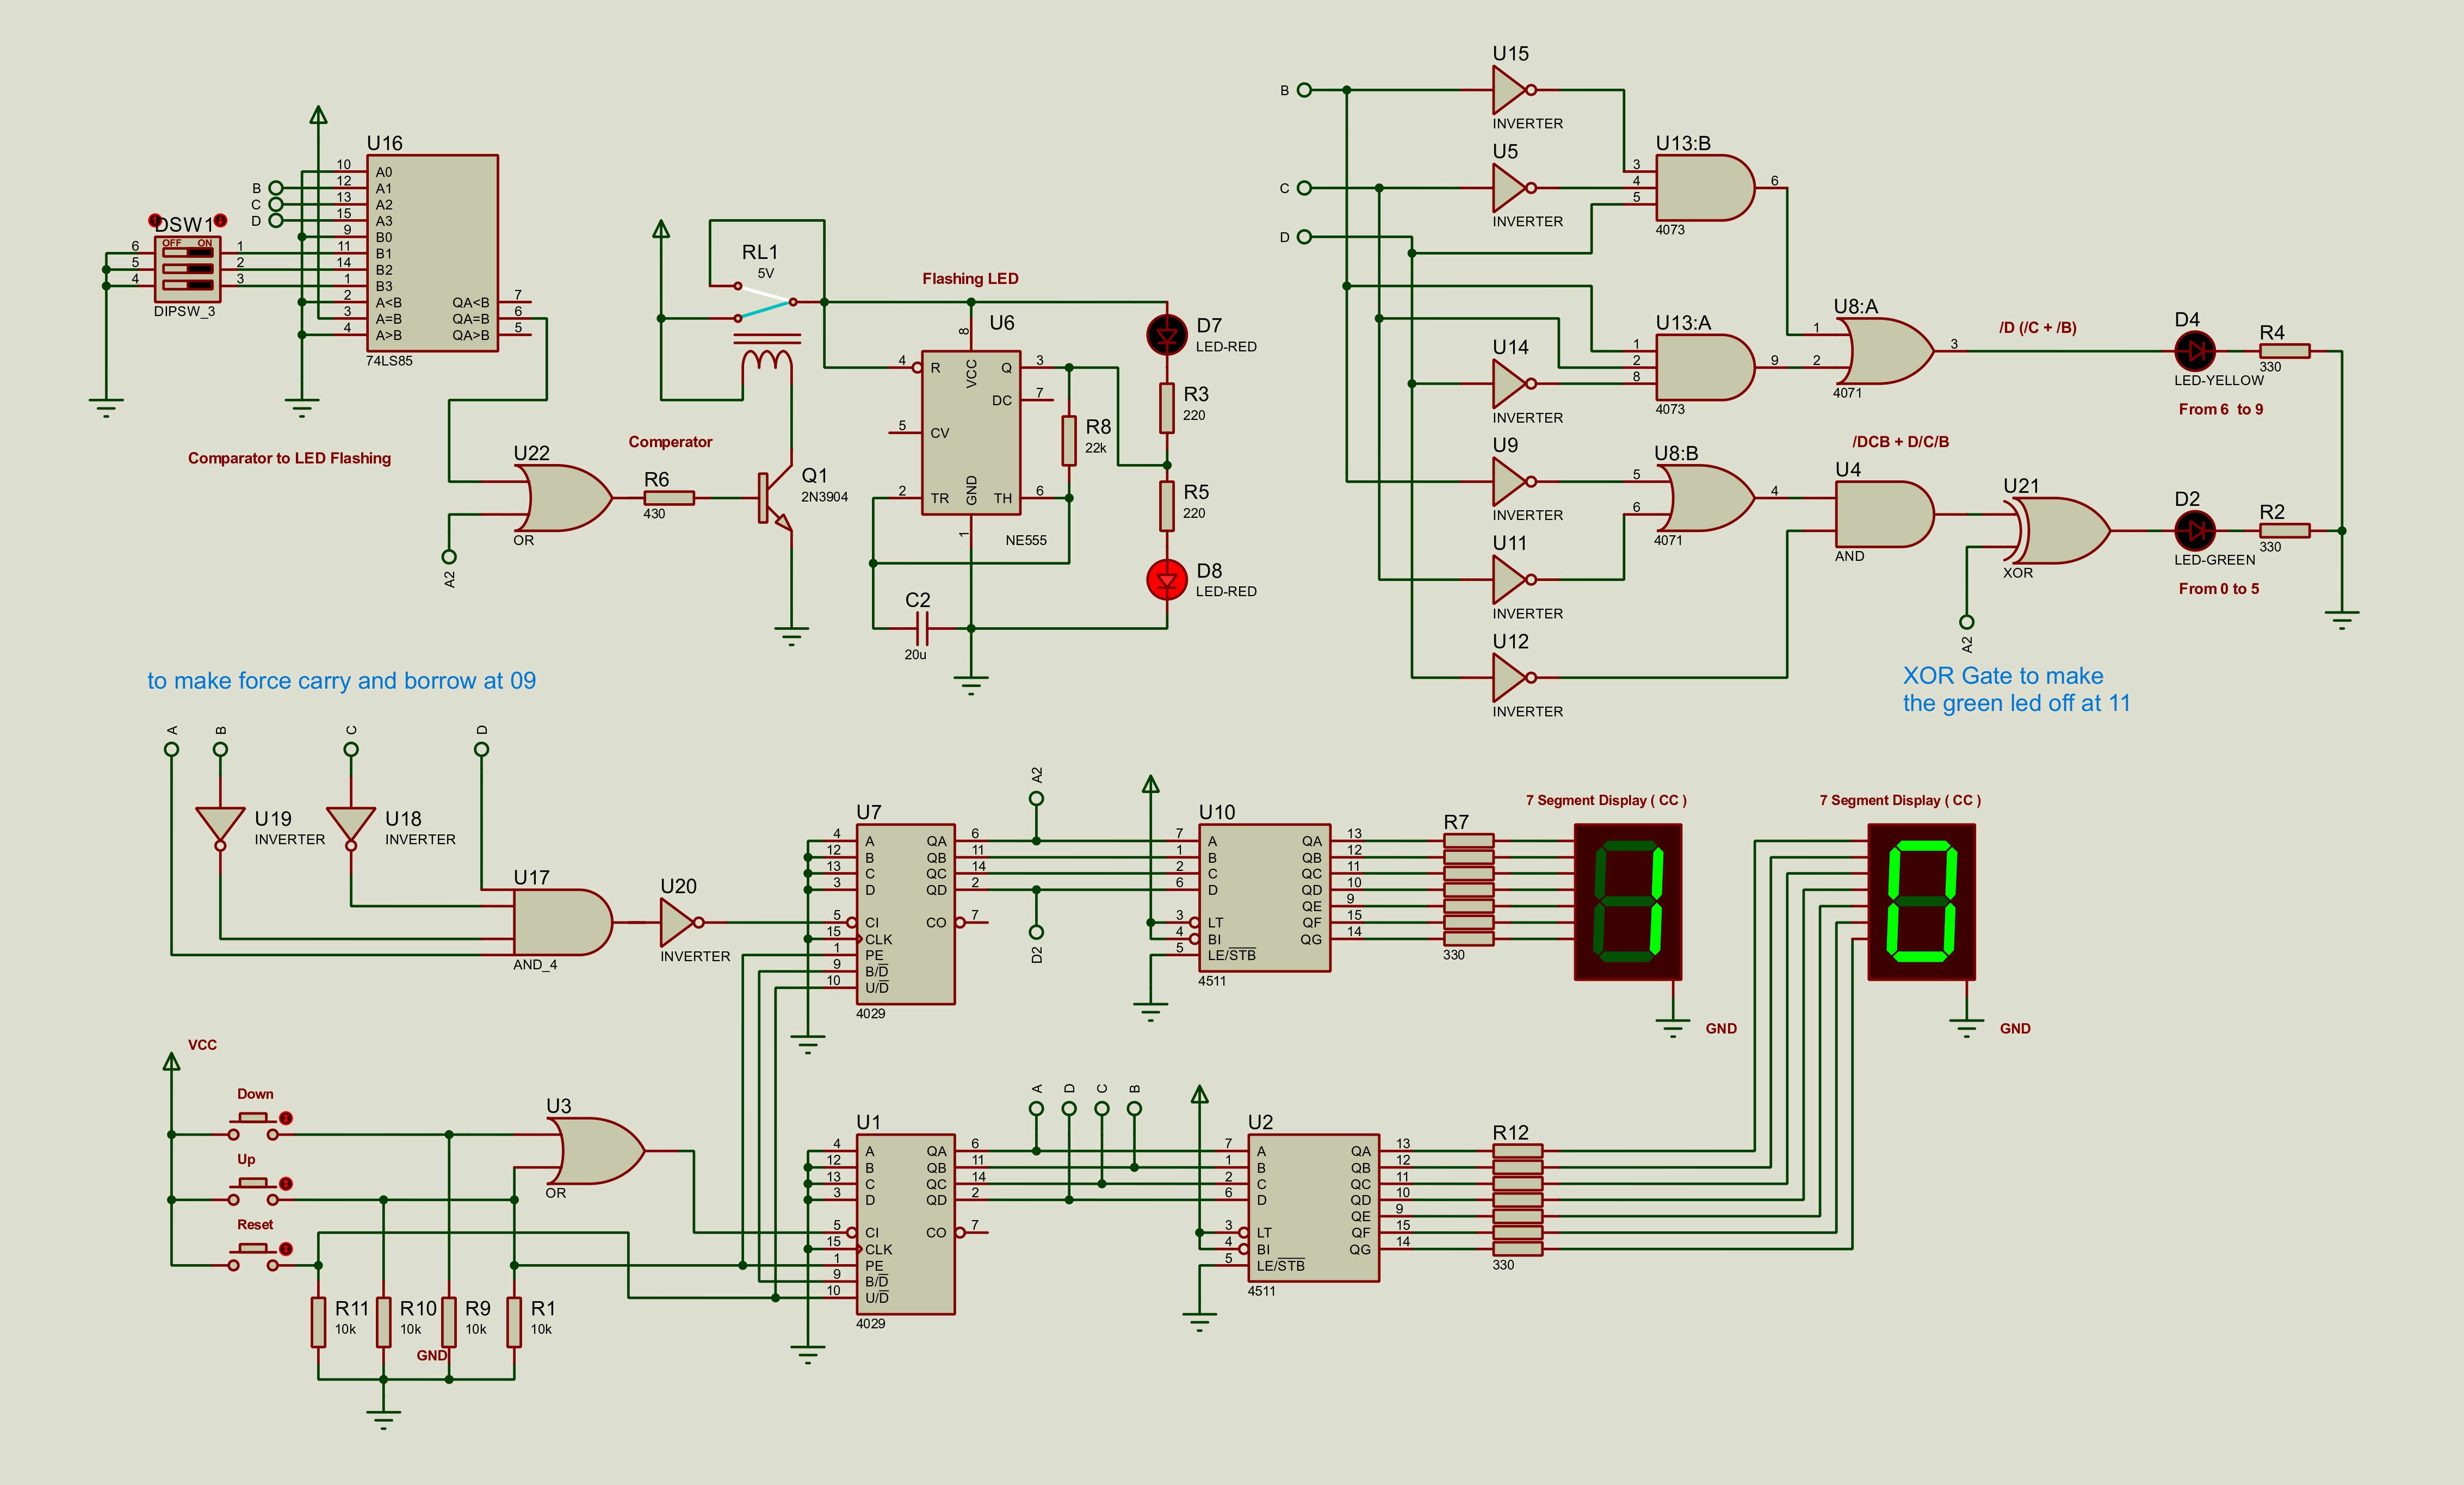This screenshot has height=1485, width=2464.
Task: Click the 'Comparator to LED Flashing' label
Action: tap(289, 458)
